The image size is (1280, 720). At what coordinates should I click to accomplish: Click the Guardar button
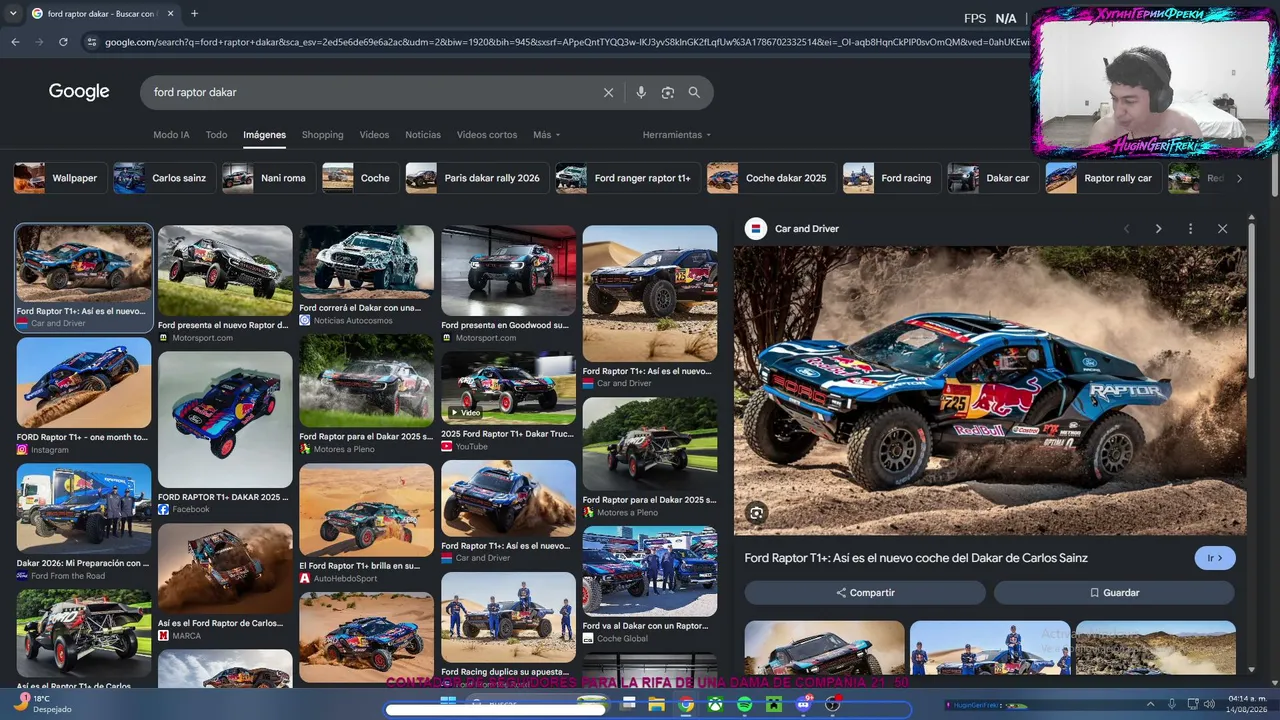tap(1114, 593)
